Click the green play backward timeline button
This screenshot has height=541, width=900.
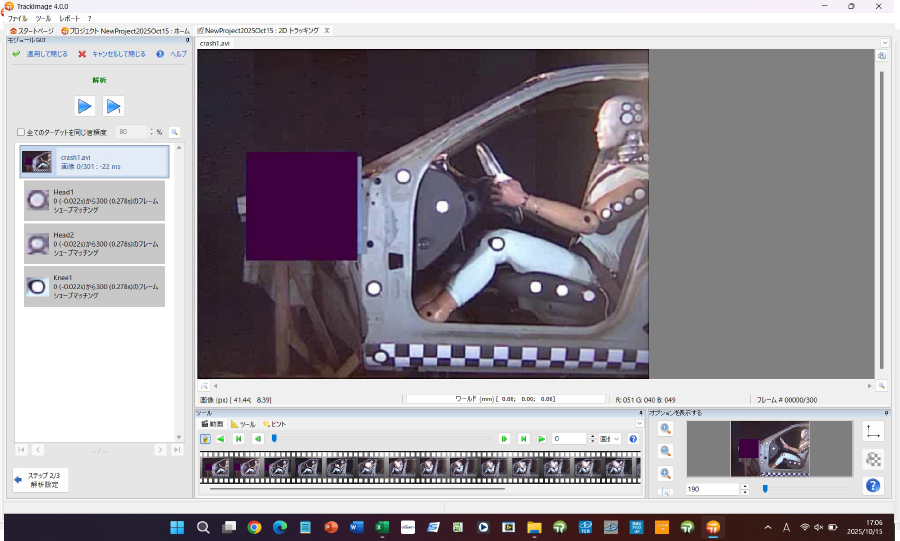tap(220, 438)
